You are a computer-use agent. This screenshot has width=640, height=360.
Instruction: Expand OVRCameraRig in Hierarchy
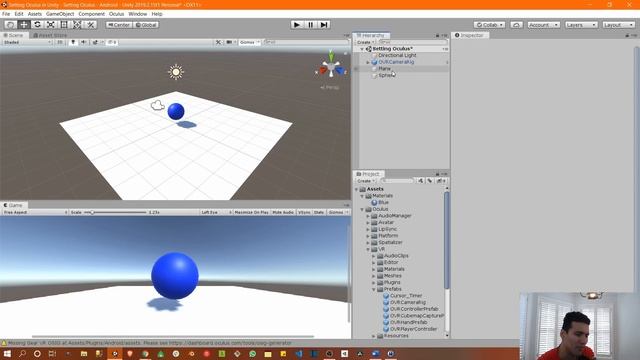368,62
